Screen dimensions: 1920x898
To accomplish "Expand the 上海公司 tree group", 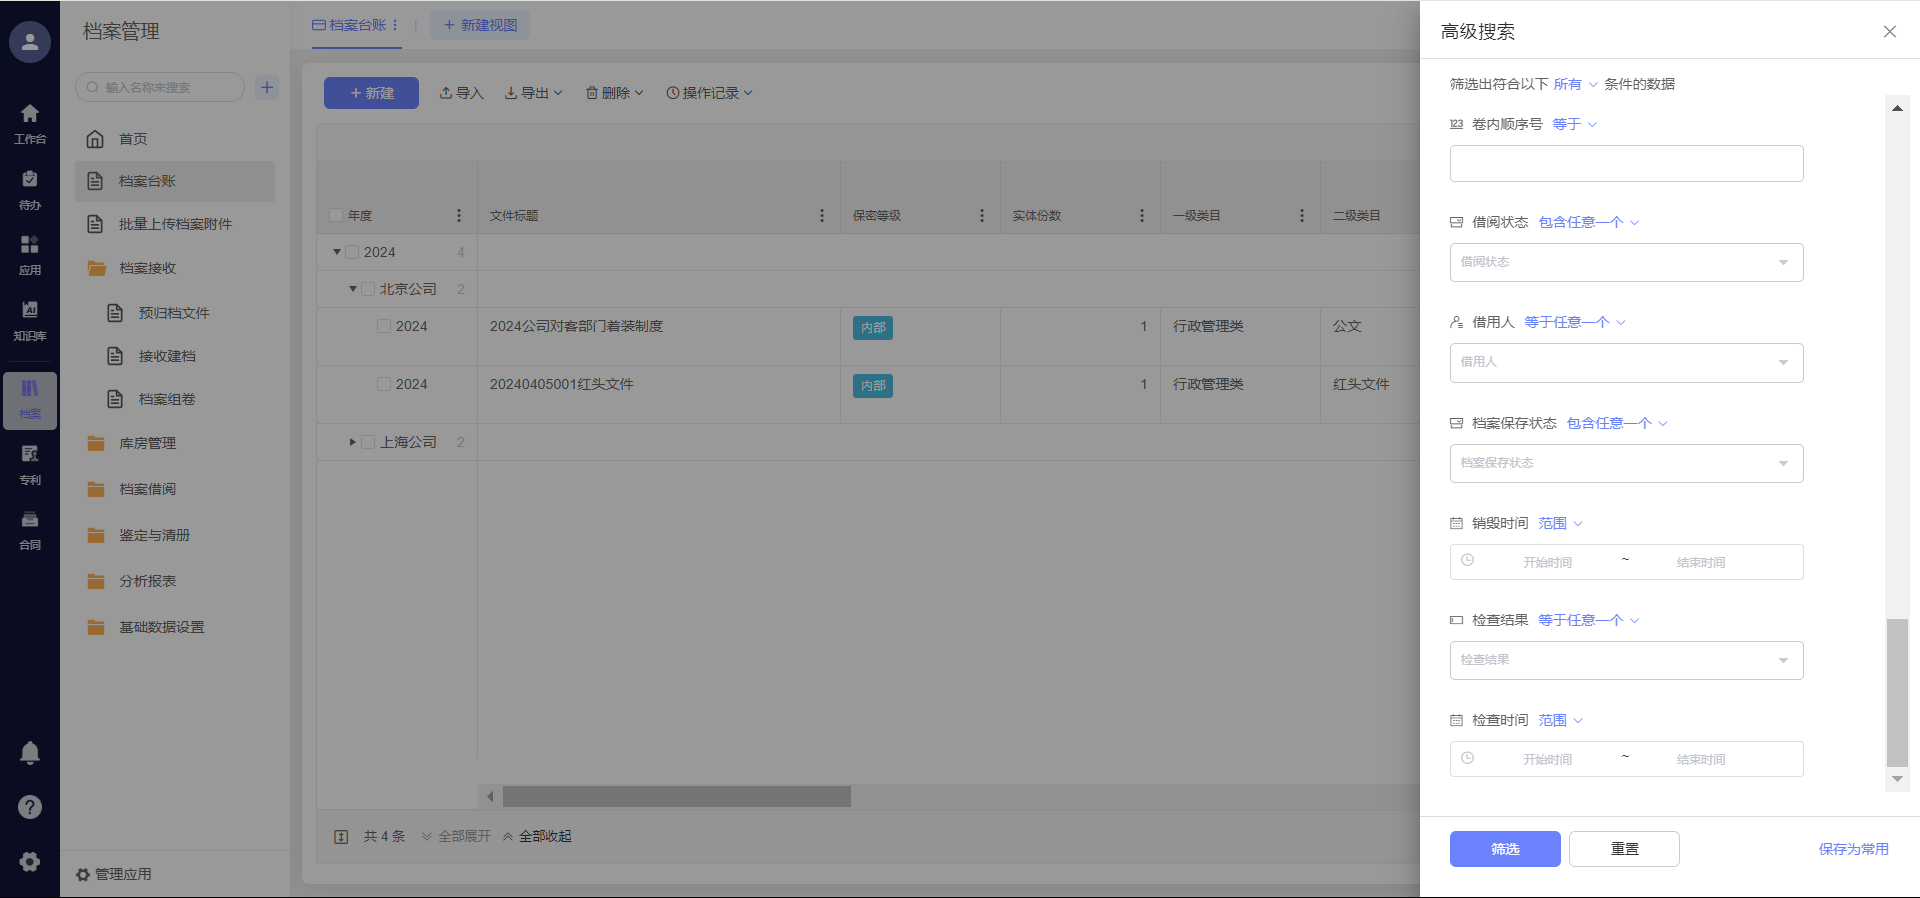I will coord(352,442).
